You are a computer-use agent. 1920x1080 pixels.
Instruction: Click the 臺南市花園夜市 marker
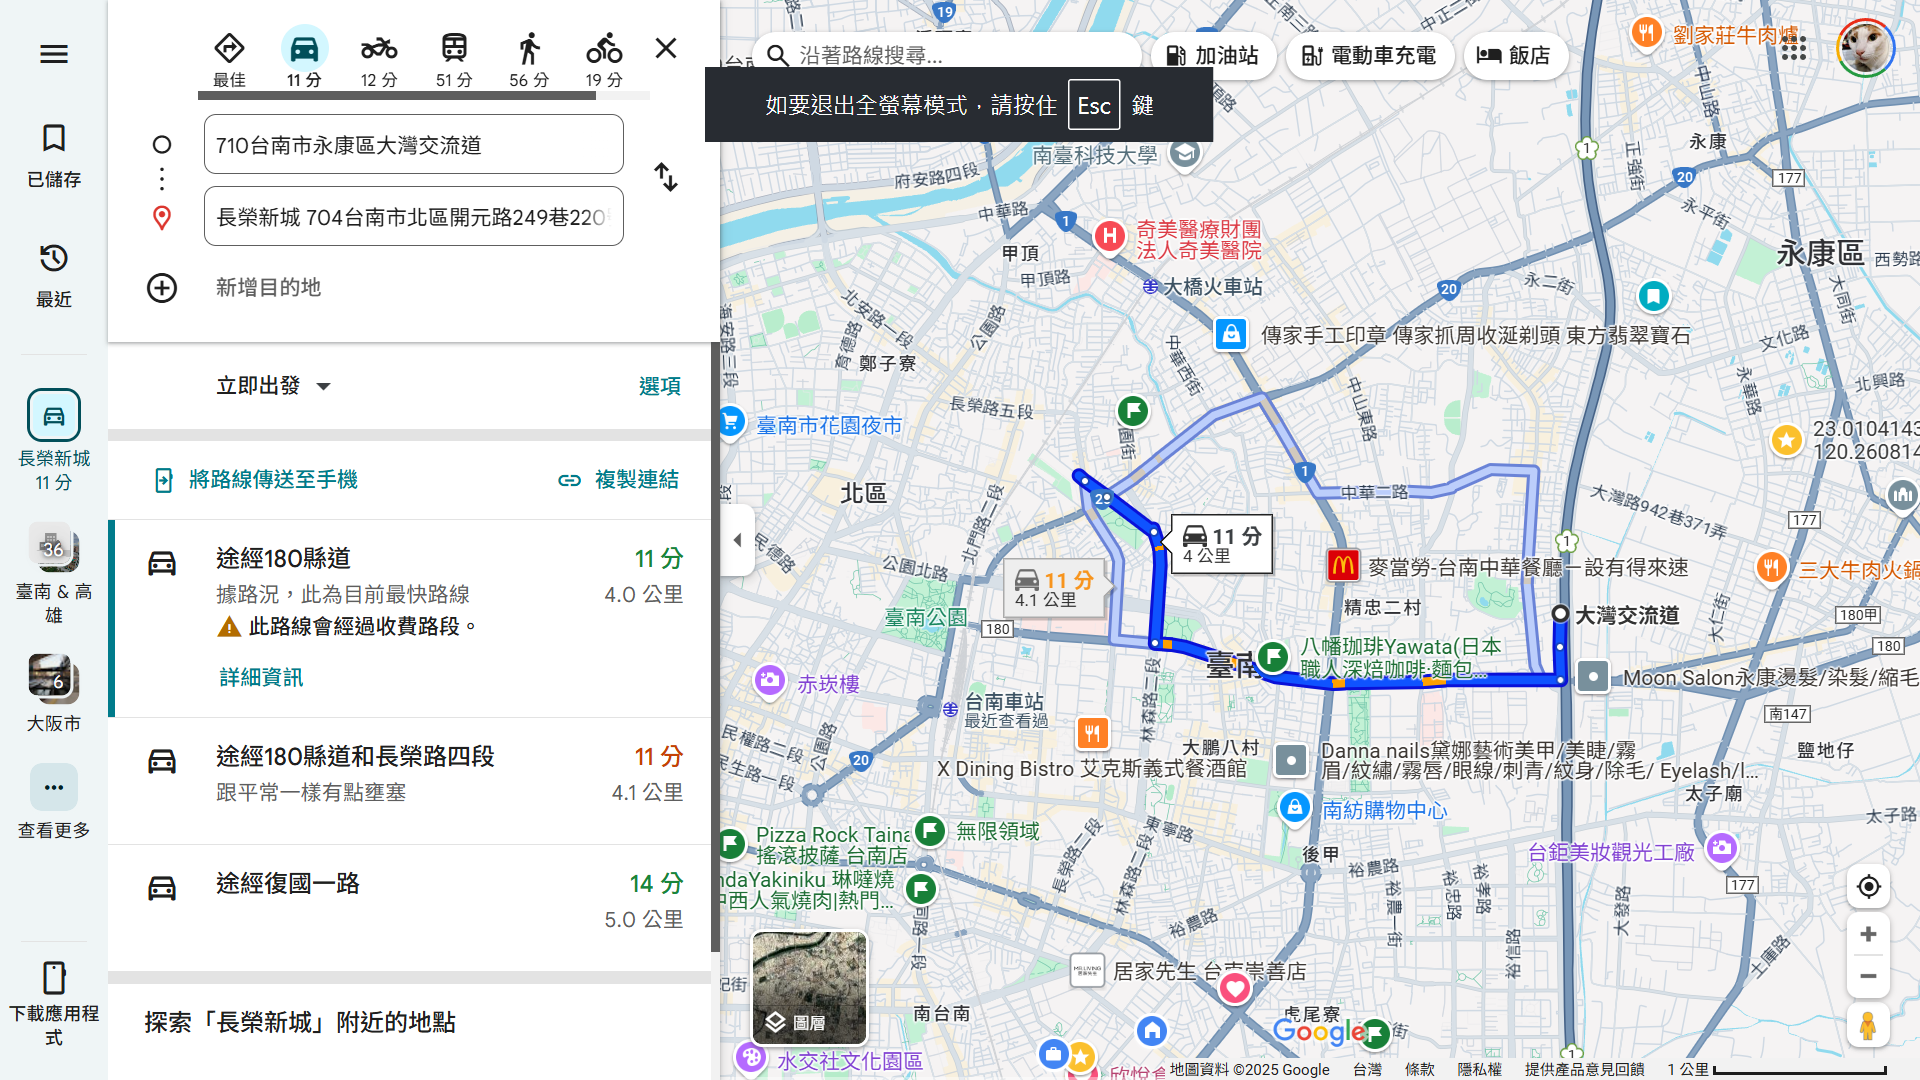[x=732, y=421]
